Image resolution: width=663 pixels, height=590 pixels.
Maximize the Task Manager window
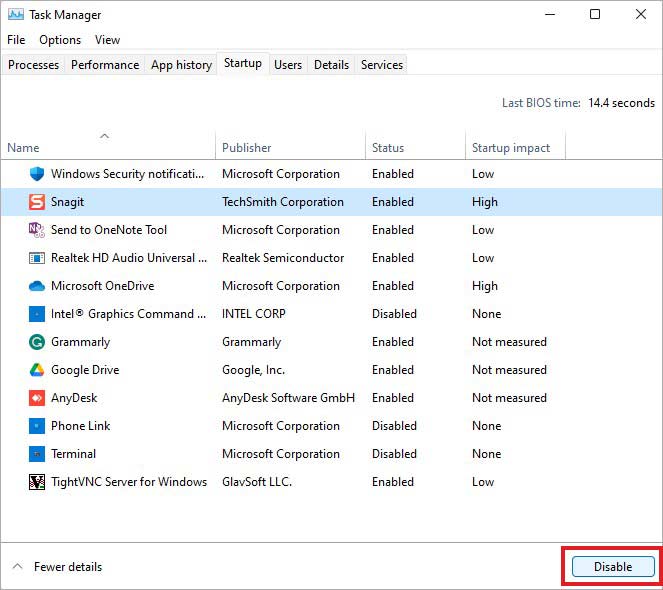595,15
